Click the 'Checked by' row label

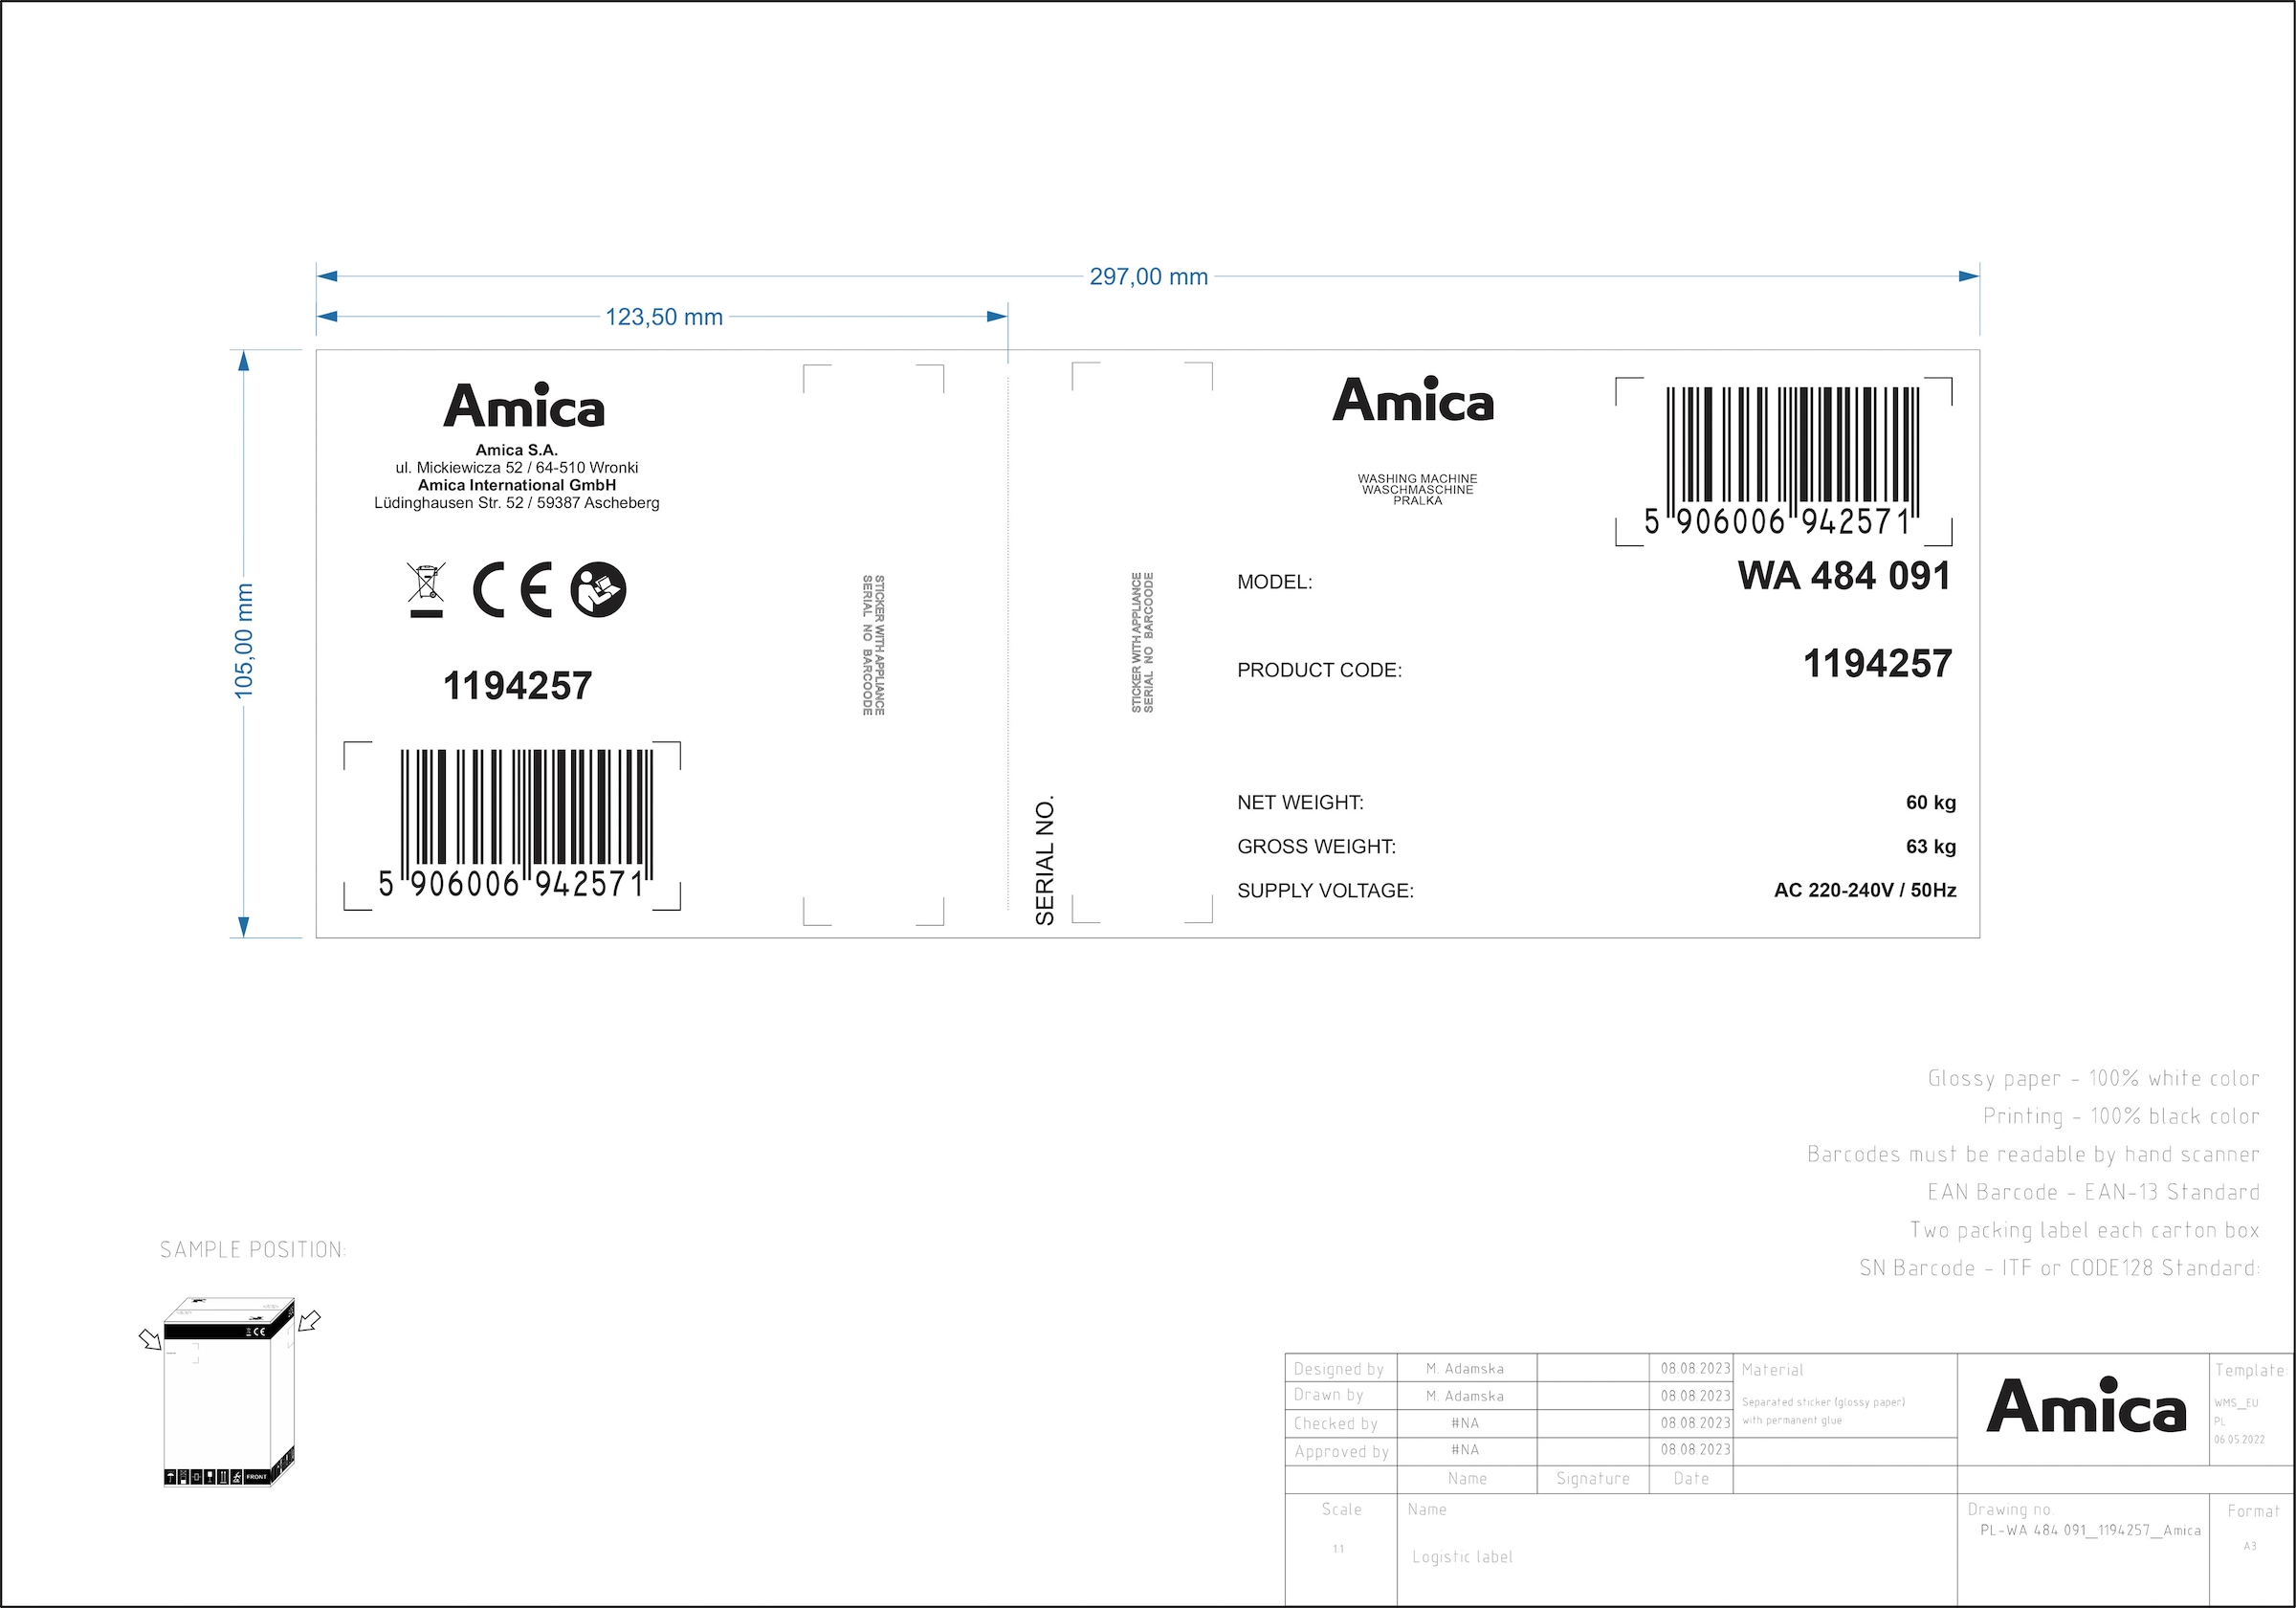tap(1335, 1423)
